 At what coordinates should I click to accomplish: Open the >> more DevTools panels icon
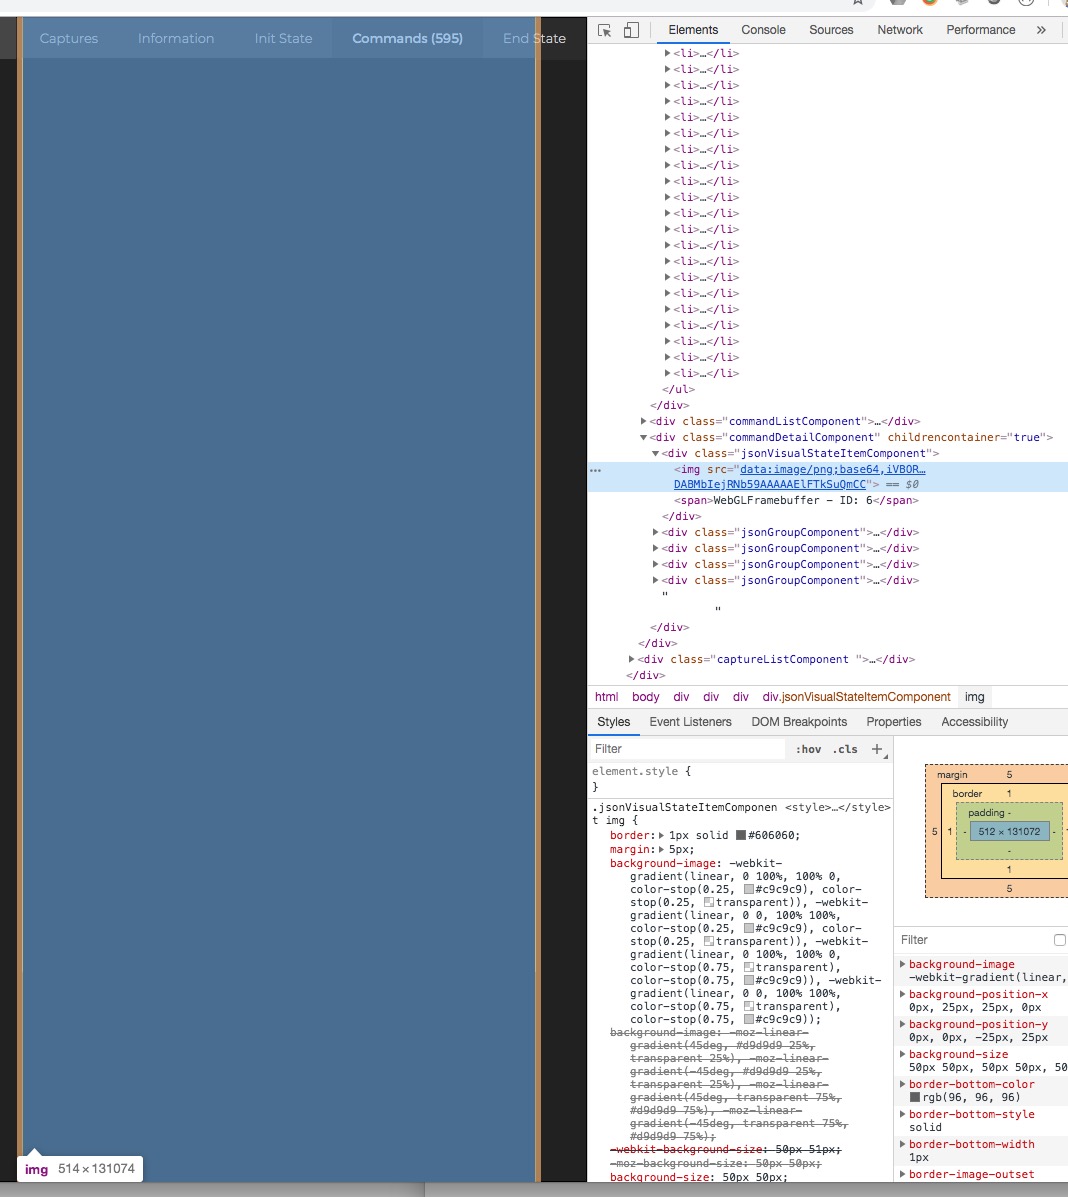[1042, 30]
